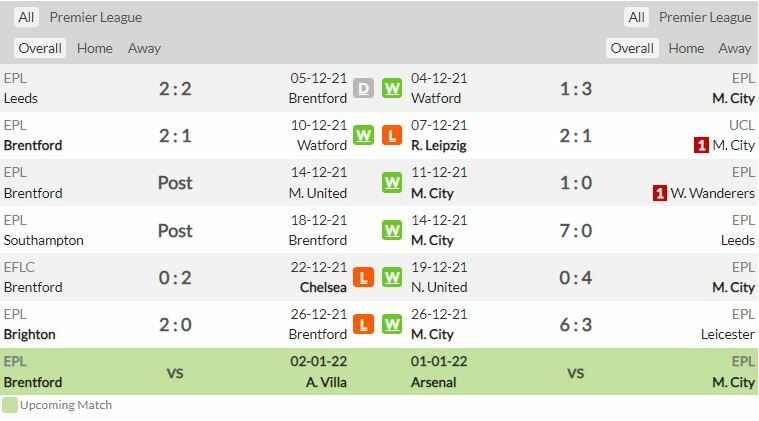This screenshot has height=421, width=759.
Task: Click the red card icon beside W. Wanderers
Action: (x=660, y=193)
